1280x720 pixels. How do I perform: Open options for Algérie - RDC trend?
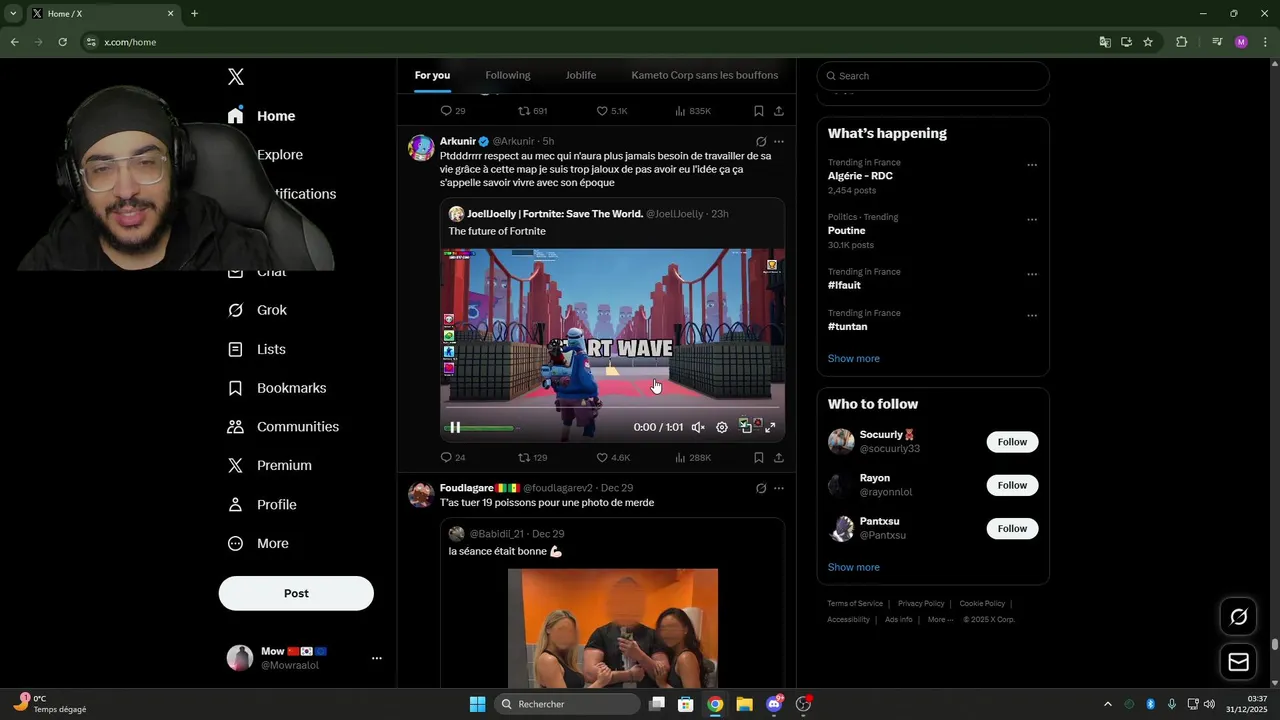tap(1032, 165)
